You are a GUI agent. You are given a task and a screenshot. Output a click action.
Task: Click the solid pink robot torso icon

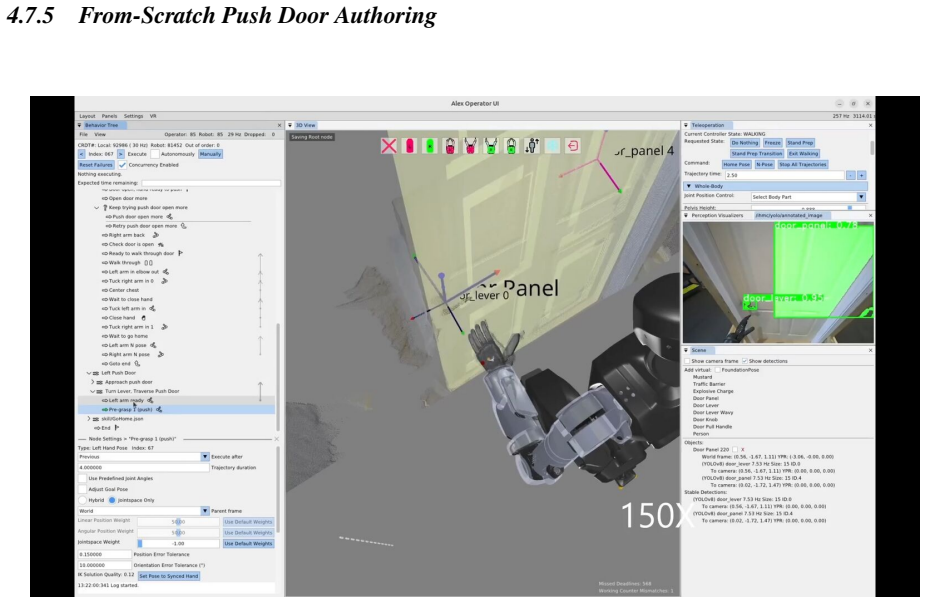tap(409, 145)
